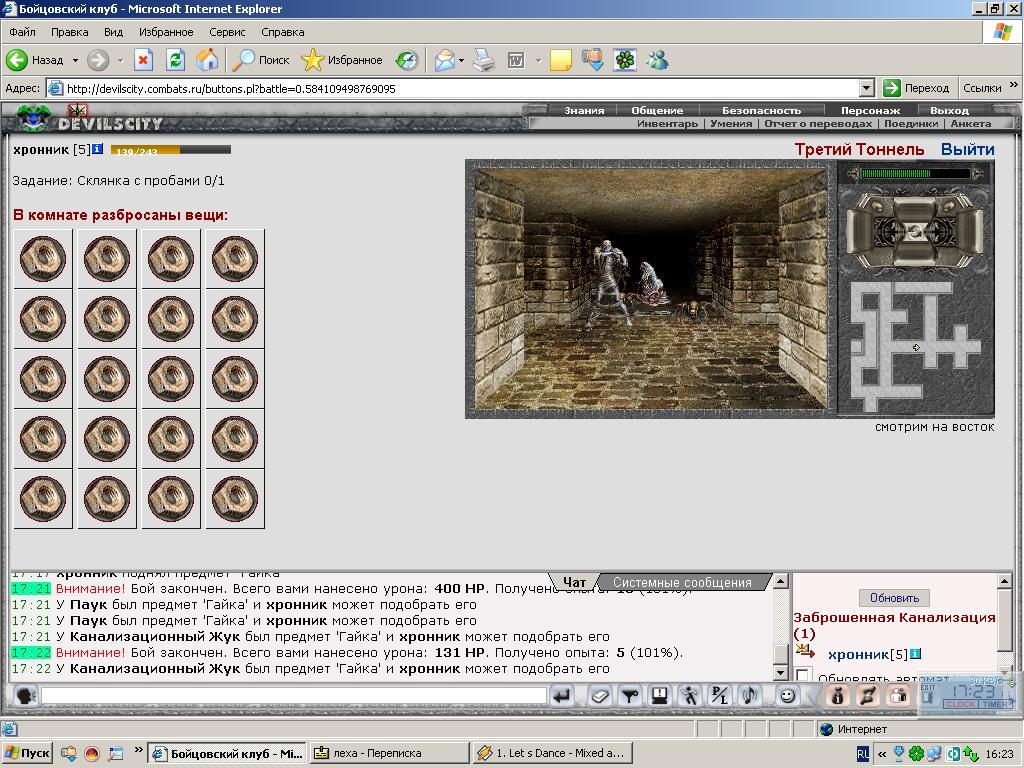
Task: Open the Back button history dropdown arrow
Action: 75,60
